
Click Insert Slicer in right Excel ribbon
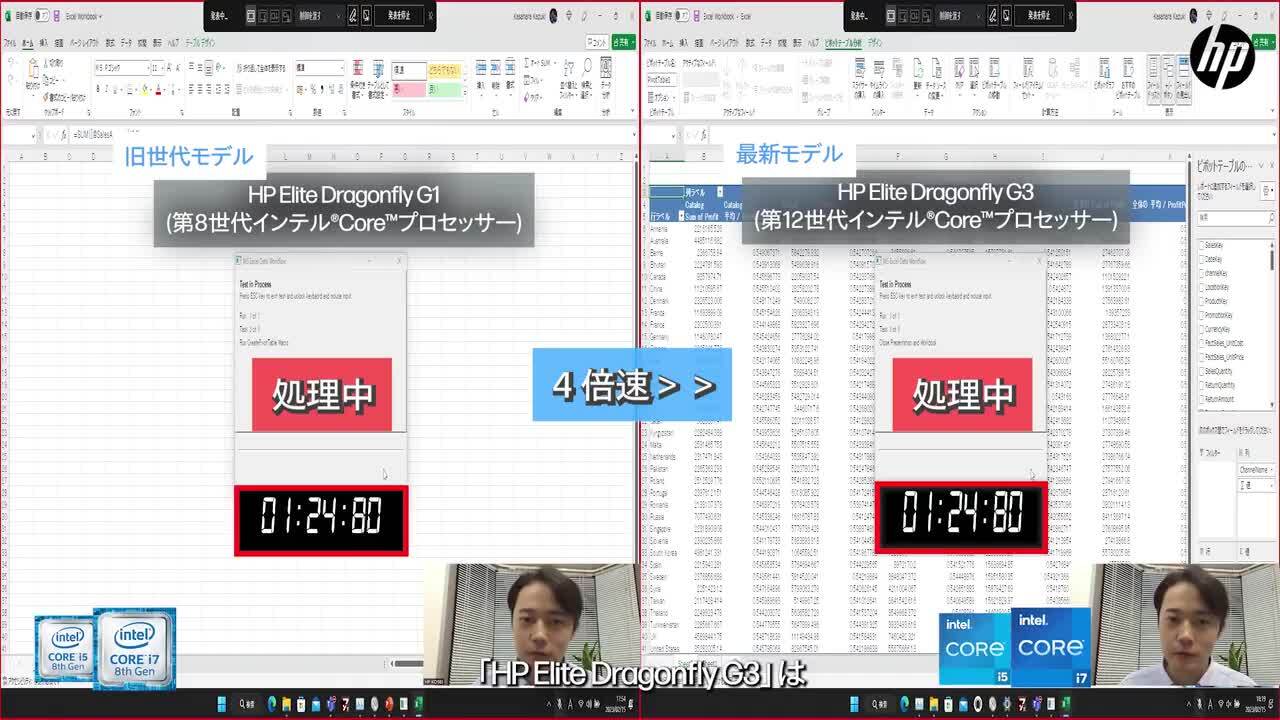coord(859,77)
